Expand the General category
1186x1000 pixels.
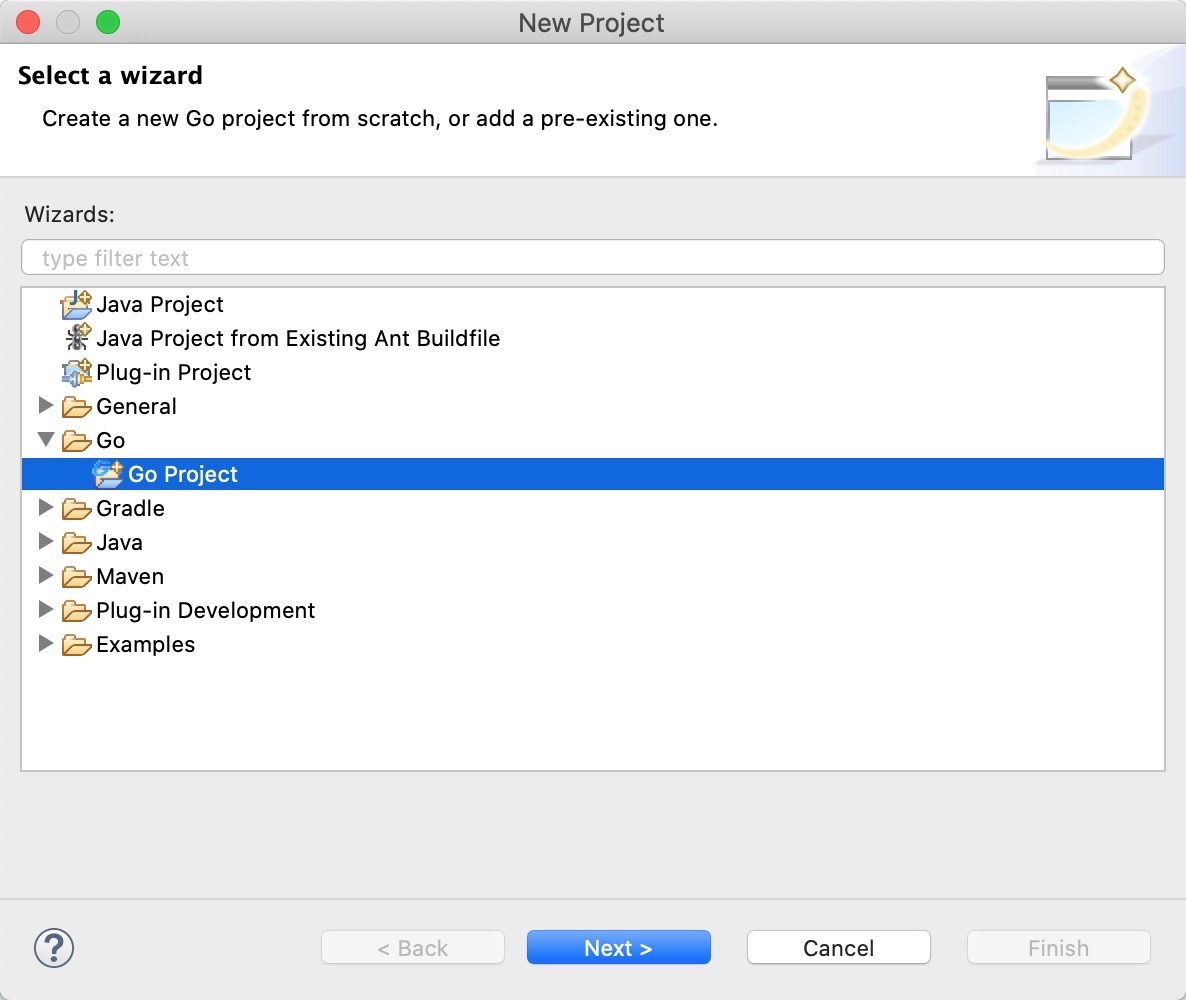click(45, 406)
